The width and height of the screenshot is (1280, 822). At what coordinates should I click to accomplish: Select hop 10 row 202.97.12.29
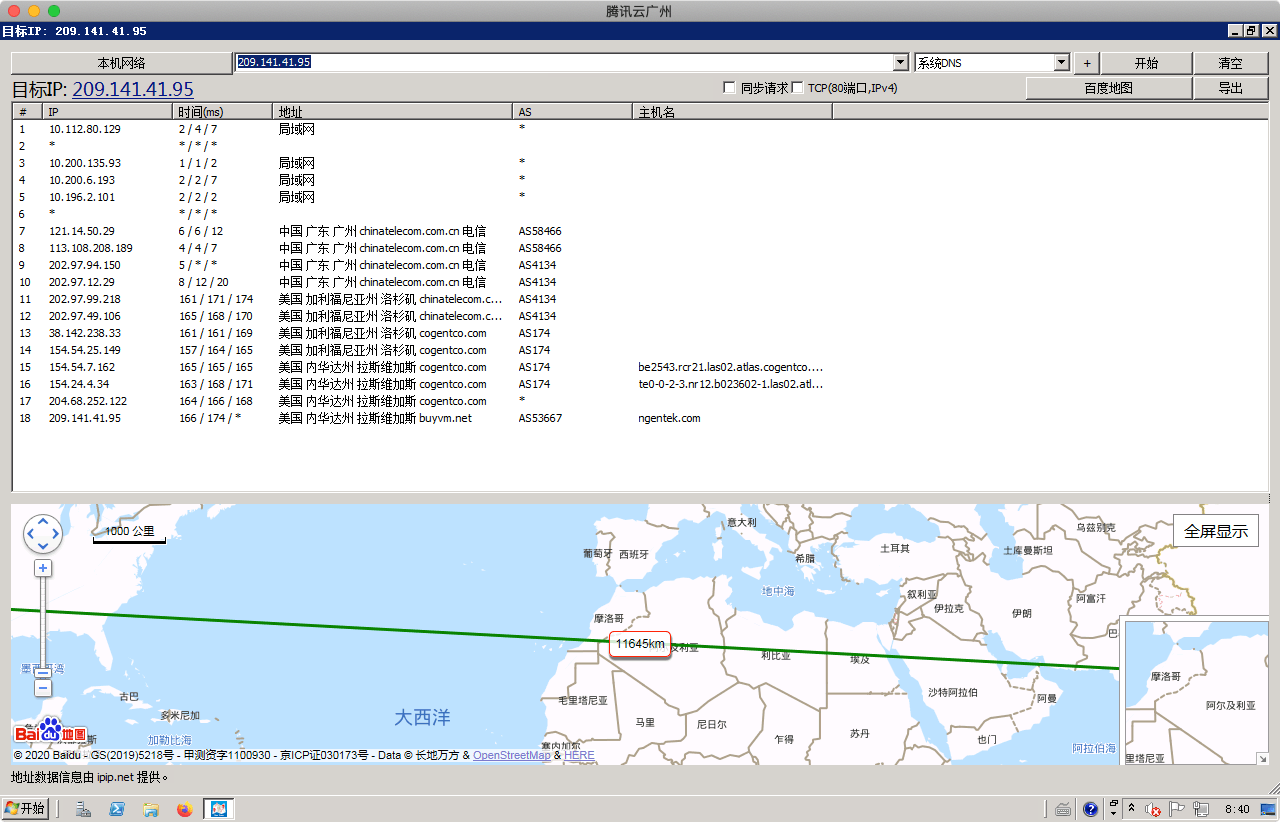(640, 282)
